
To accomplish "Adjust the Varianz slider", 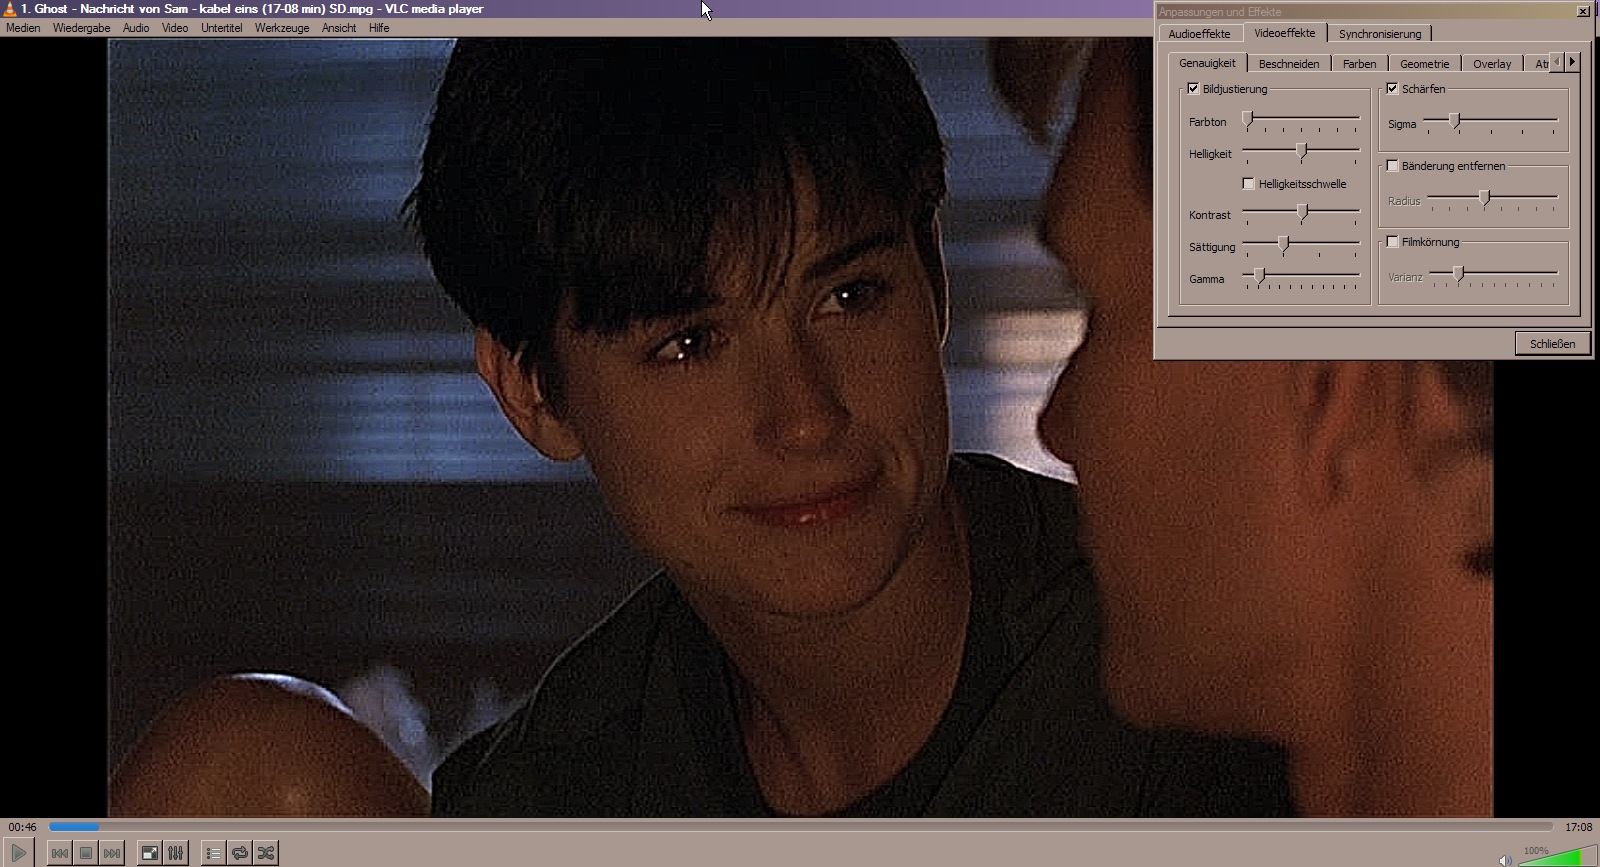I will tap(1494, 276).
